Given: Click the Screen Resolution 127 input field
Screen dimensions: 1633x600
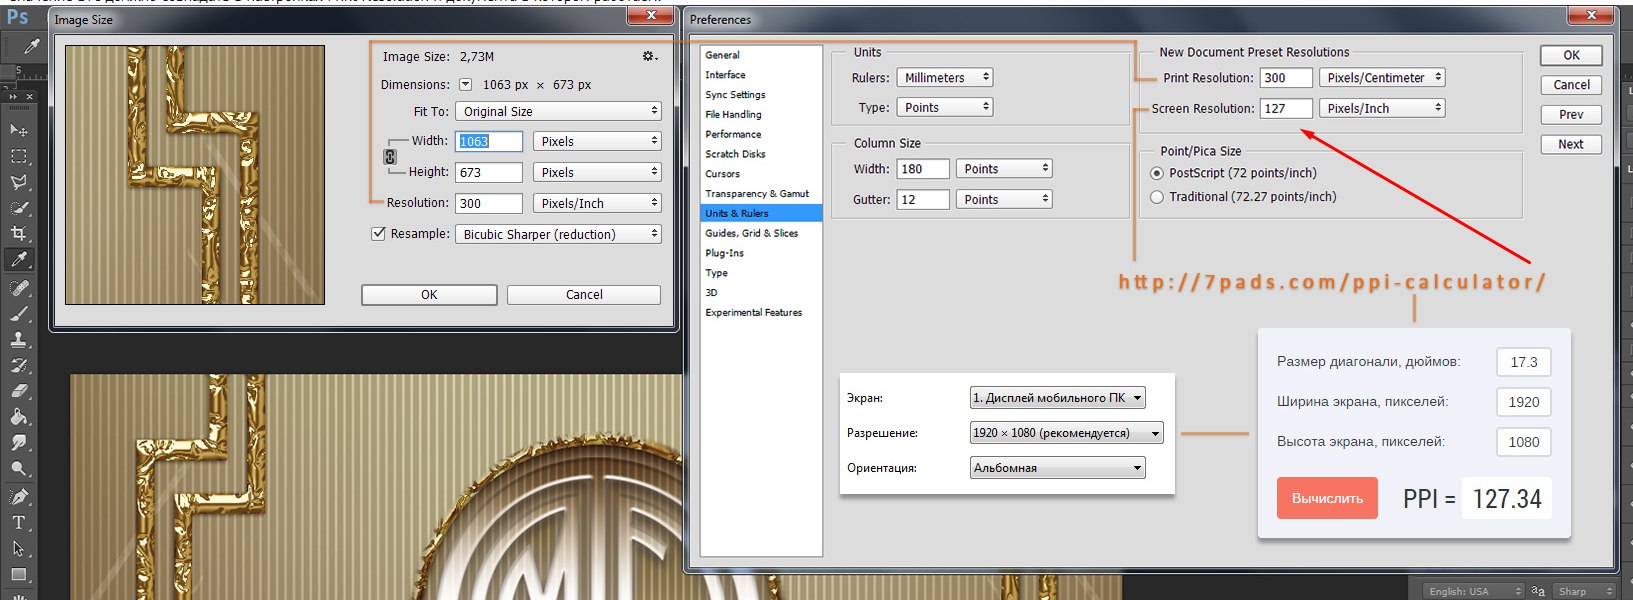Looking at the screenshot, I should (1285, 108).
